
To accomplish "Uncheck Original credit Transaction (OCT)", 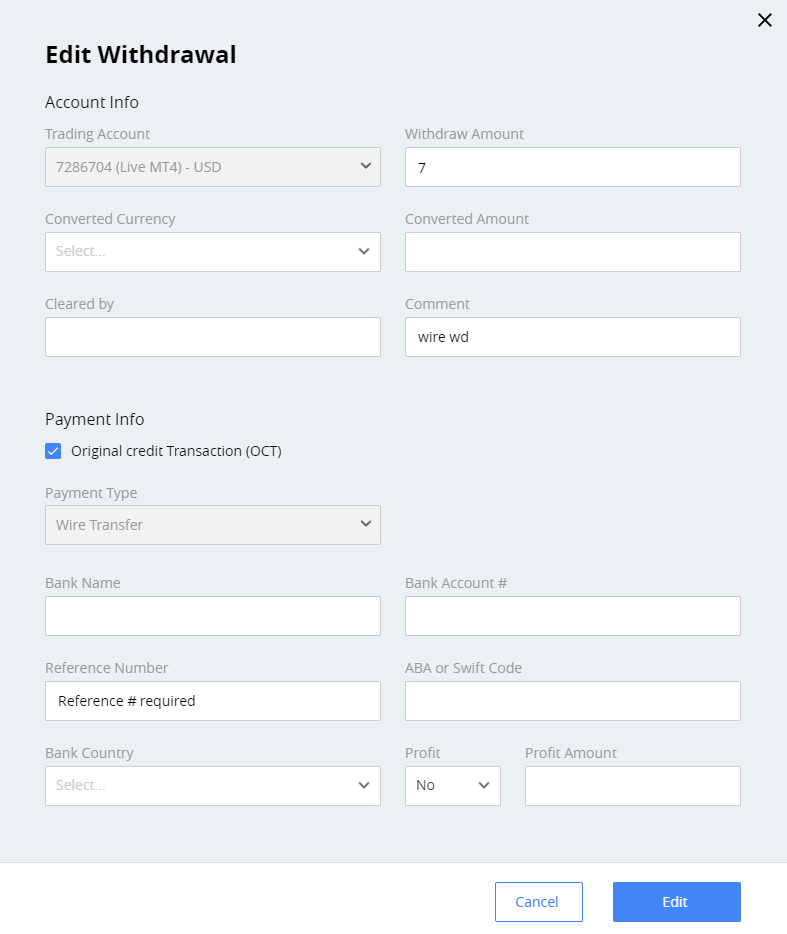I will coord(53,451).
